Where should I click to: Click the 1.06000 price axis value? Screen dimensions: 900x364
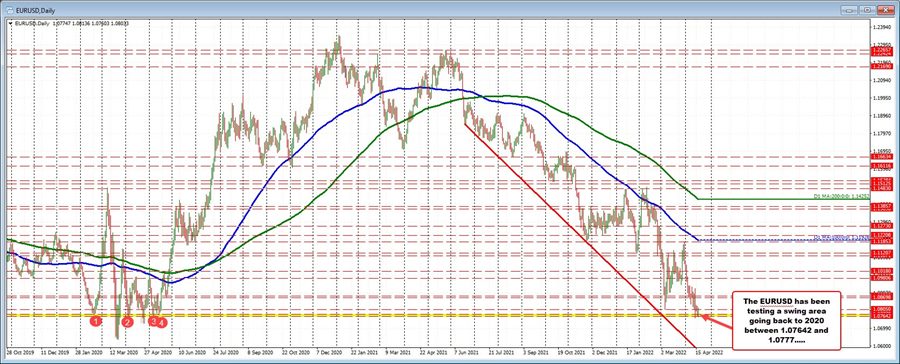(882, 346)
